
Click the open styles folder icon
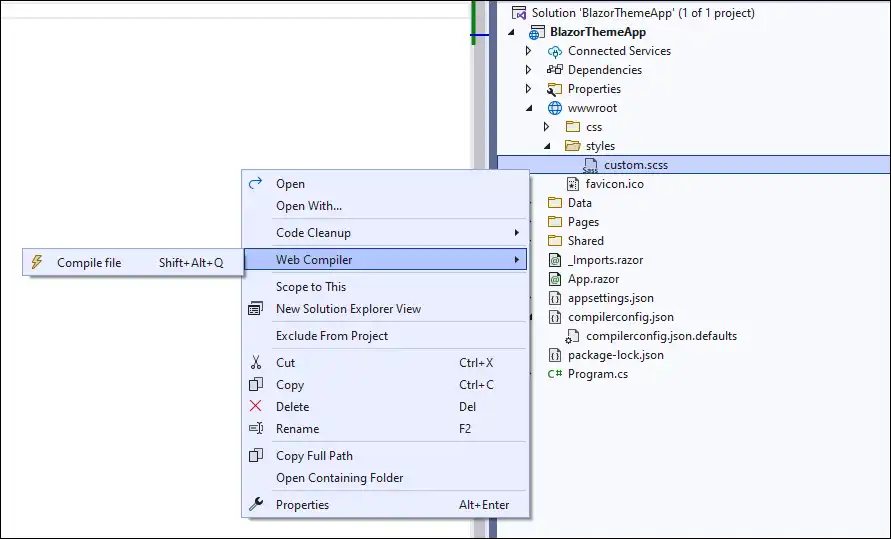573,146
